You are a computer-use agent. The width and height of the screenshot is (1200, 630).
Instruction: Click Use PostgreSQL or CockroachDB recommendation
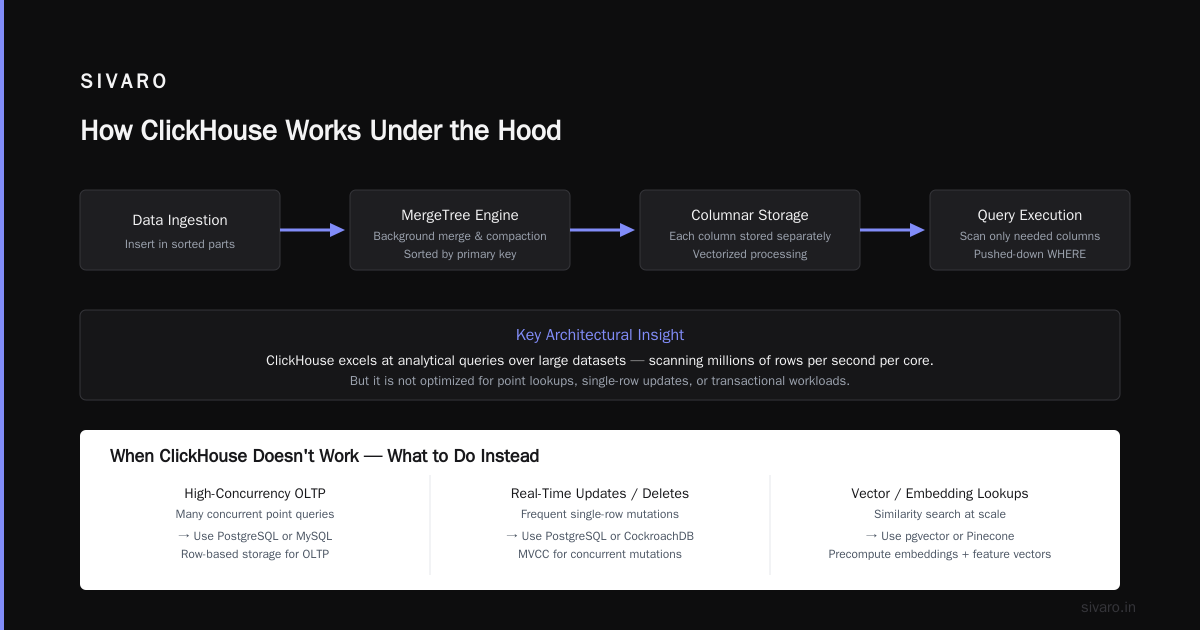600,536
